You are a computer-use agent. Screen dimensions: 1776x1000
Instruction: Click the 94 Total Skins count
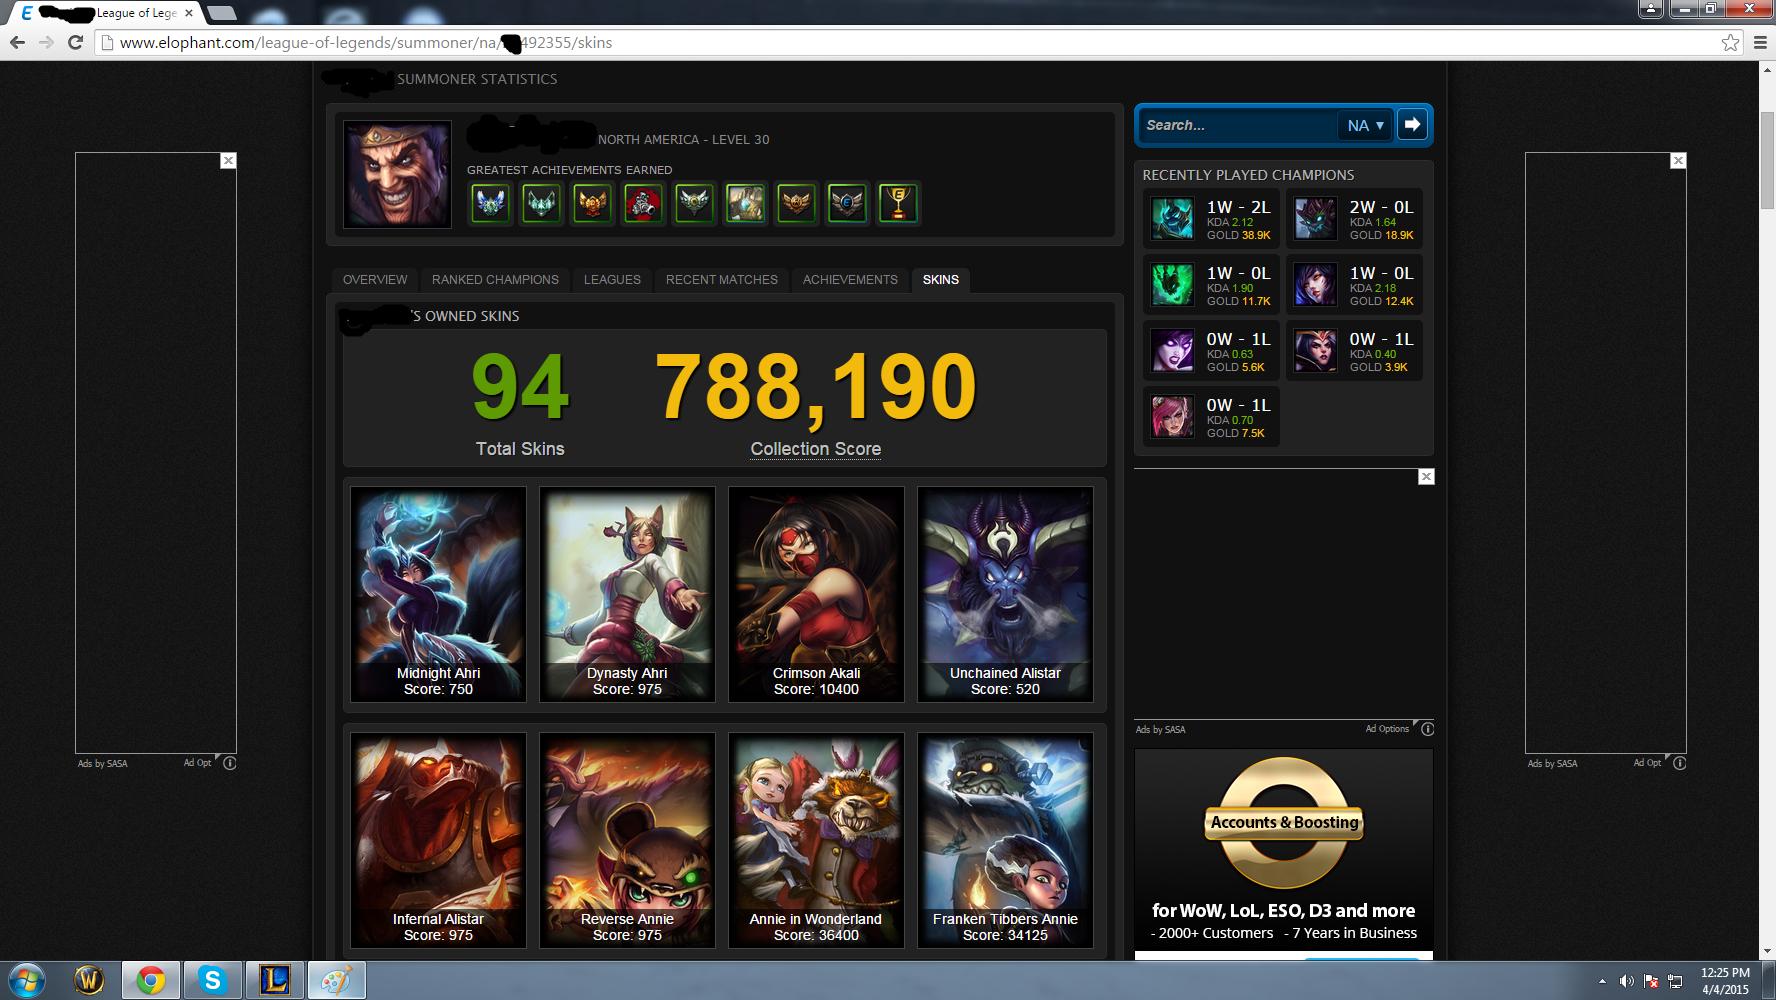pyautogui.click(x=520, y=387)
